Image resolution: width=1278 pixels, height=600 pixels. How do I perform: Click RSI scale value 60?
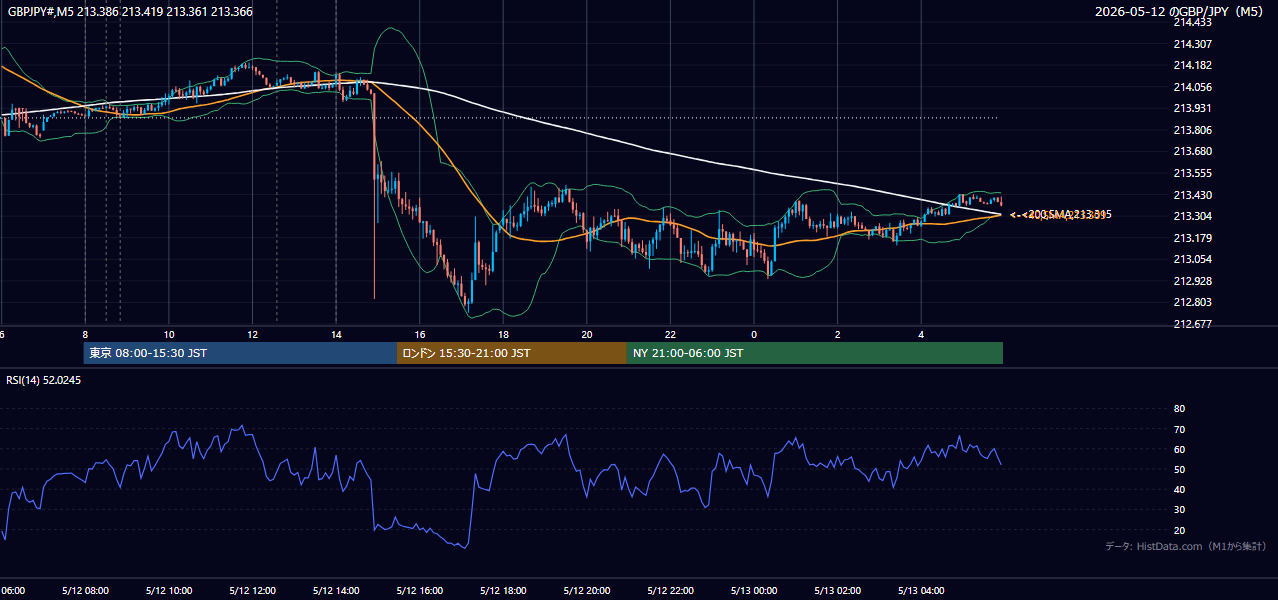(1179, 449)
